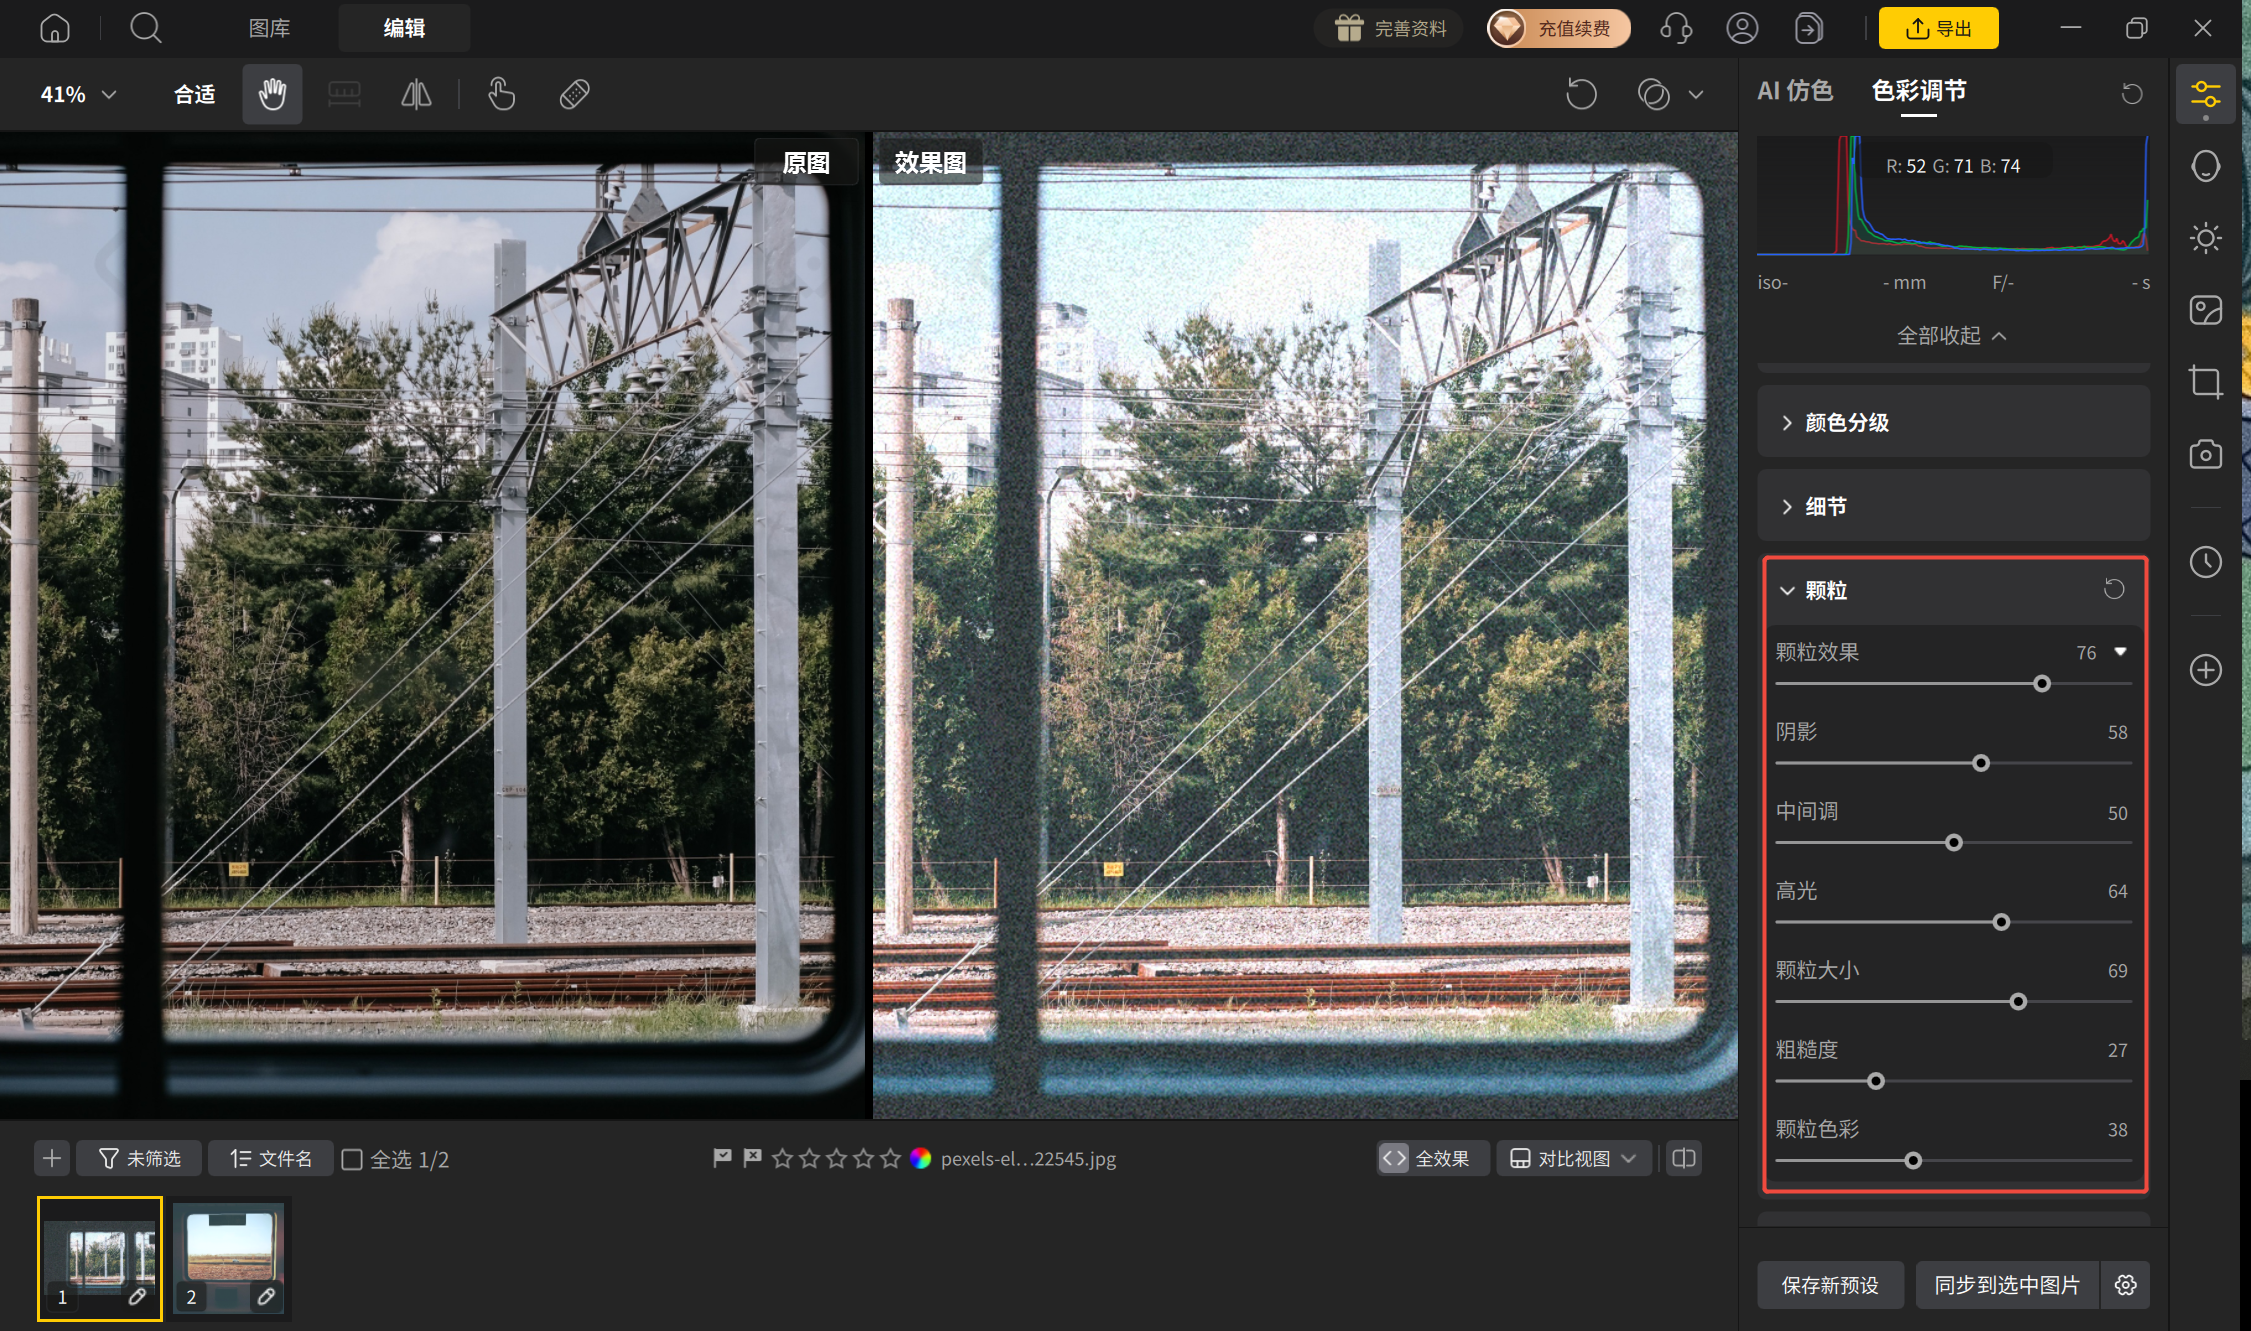2251x1331 pixels.
Task: Set the first rating star
Action: click(x=782, y=1158)
